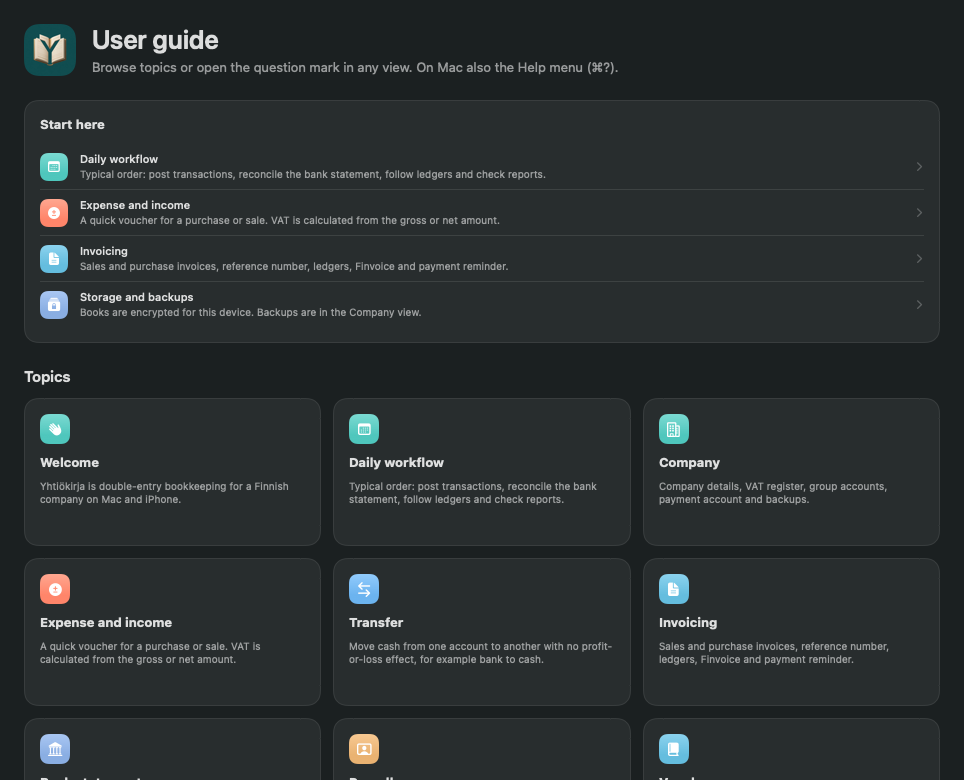
Task: Expand Daily workflow row chevron
Action: coord(919,167)
